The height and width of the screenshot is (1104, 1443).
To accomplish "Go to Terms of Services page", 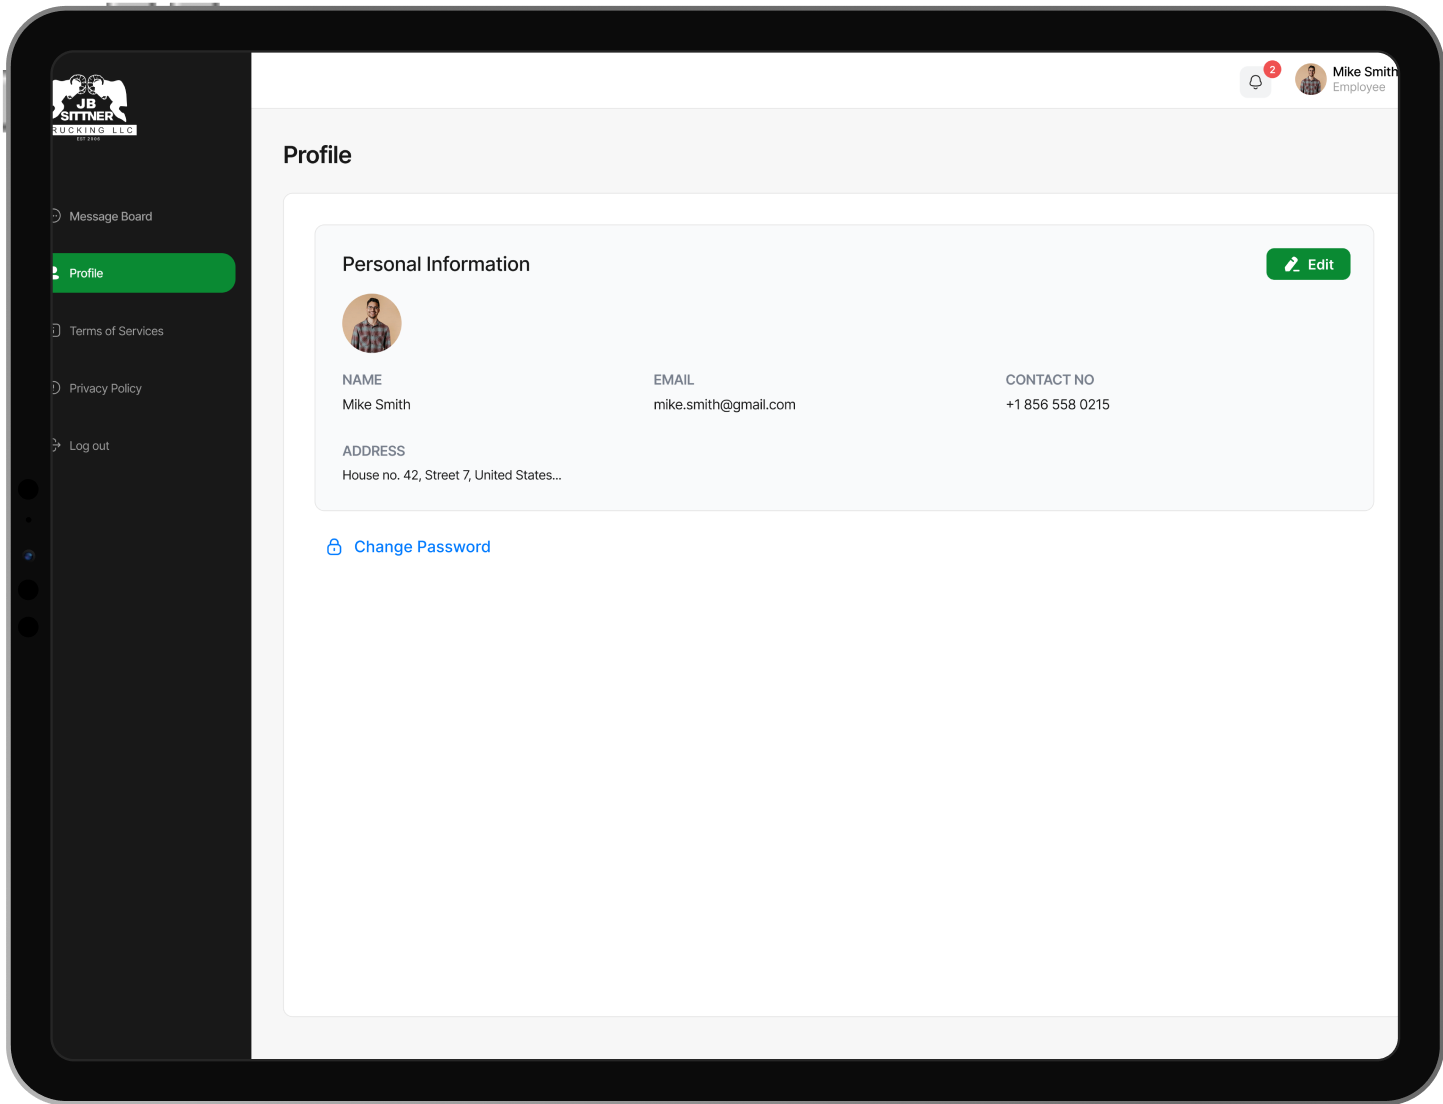I will coord(116,331).
